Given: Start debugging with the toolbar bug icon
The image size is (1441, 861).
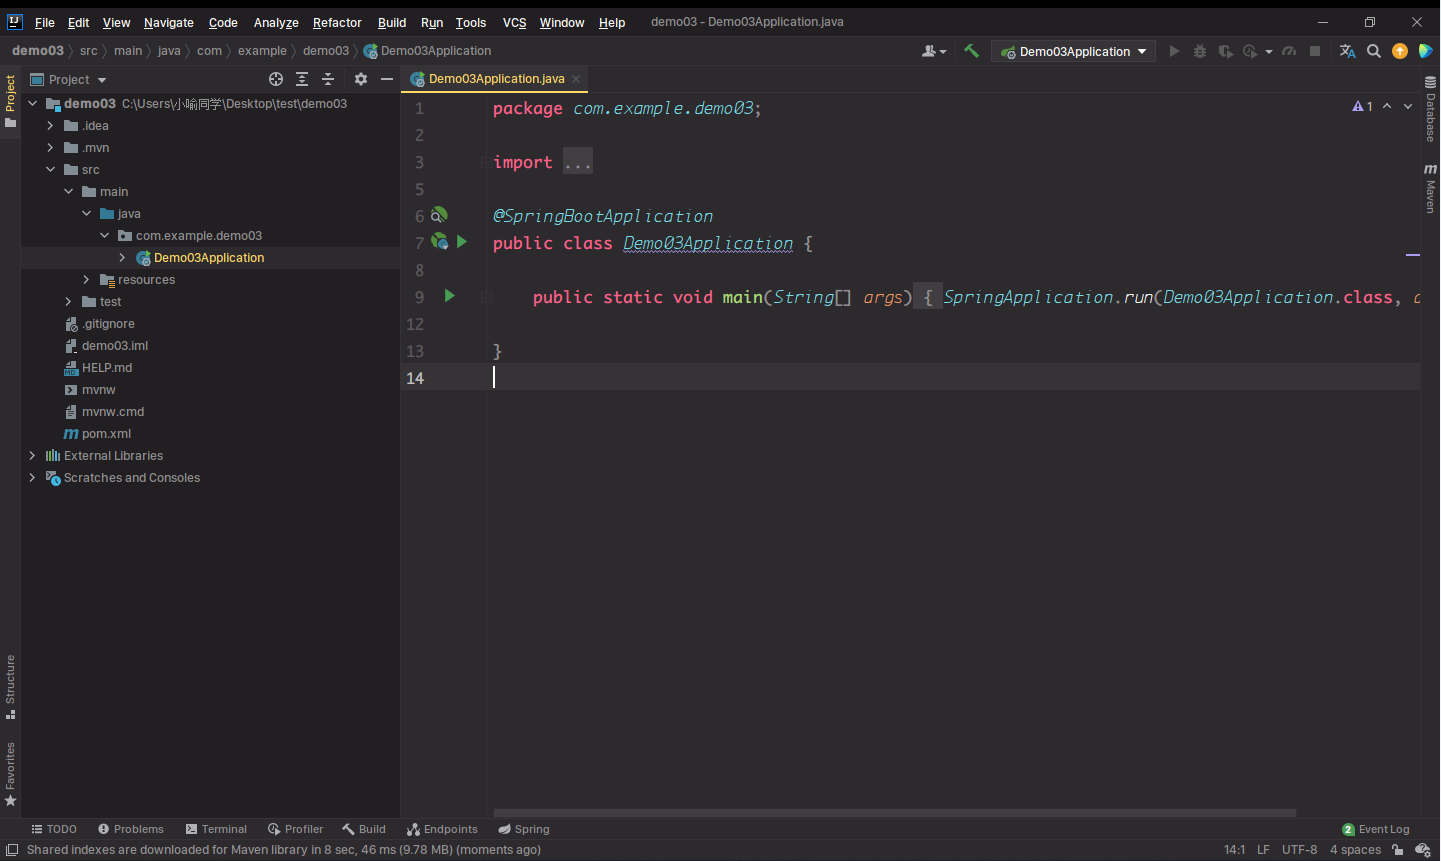Looking at the screenshot, I should (x=1200, y=51).
